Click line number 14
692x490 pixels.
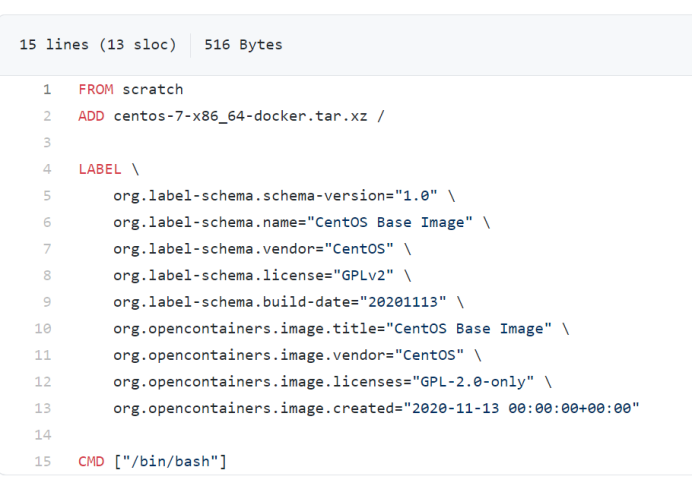(x=43, y=435)
